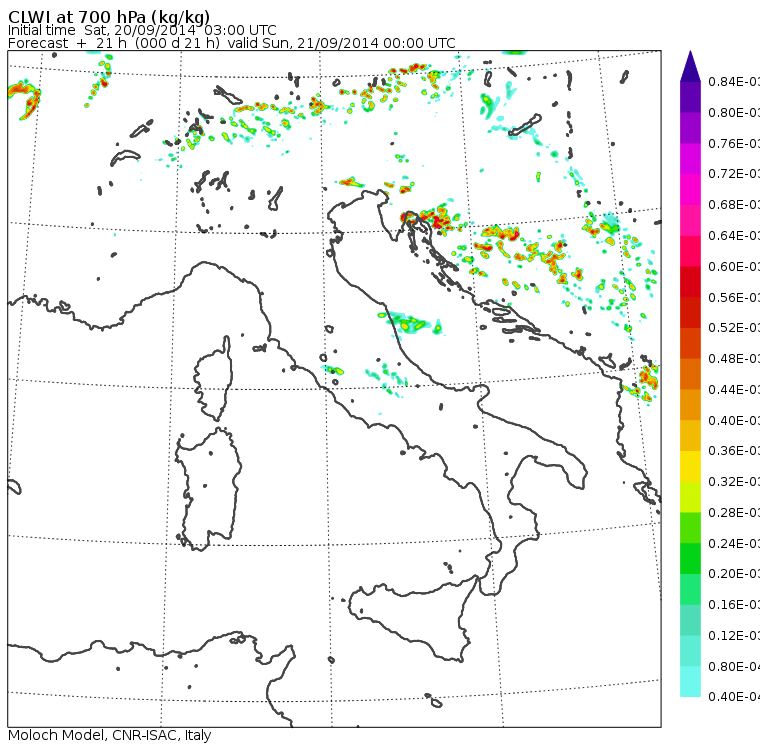
Task: Choose the red band between 0.56E-03 and 0.60E-03
Action: coord(690,282)
